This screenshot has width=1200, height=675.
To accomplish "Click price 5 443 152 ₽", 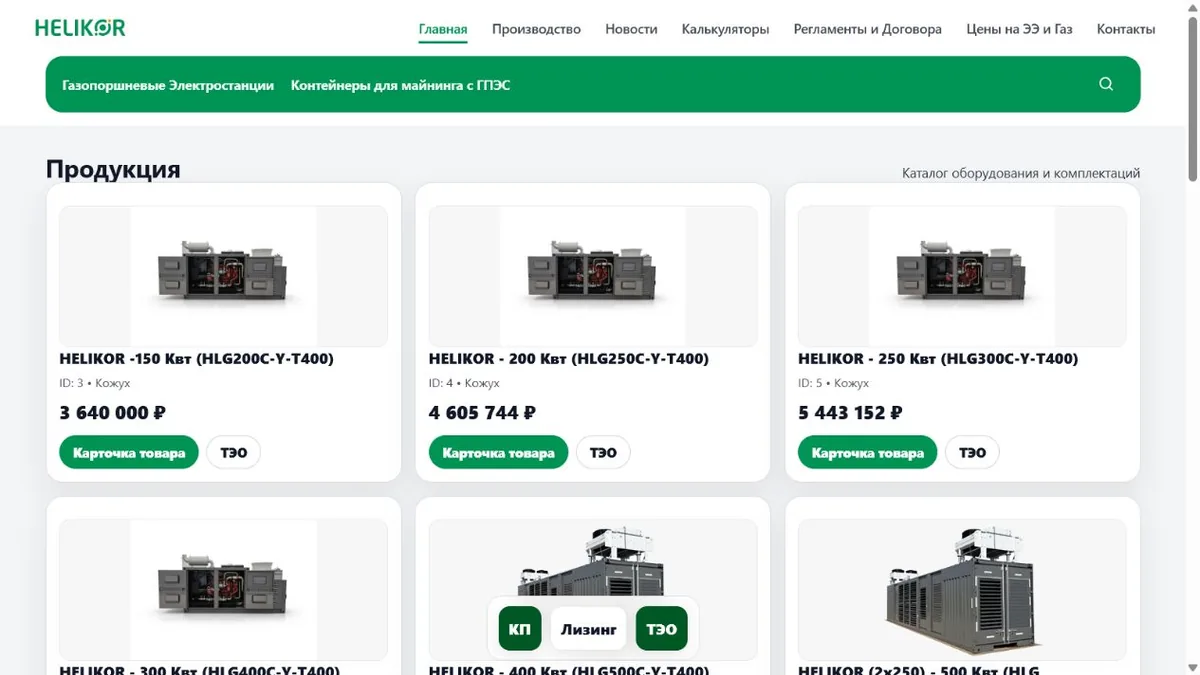I will (851, 412).
